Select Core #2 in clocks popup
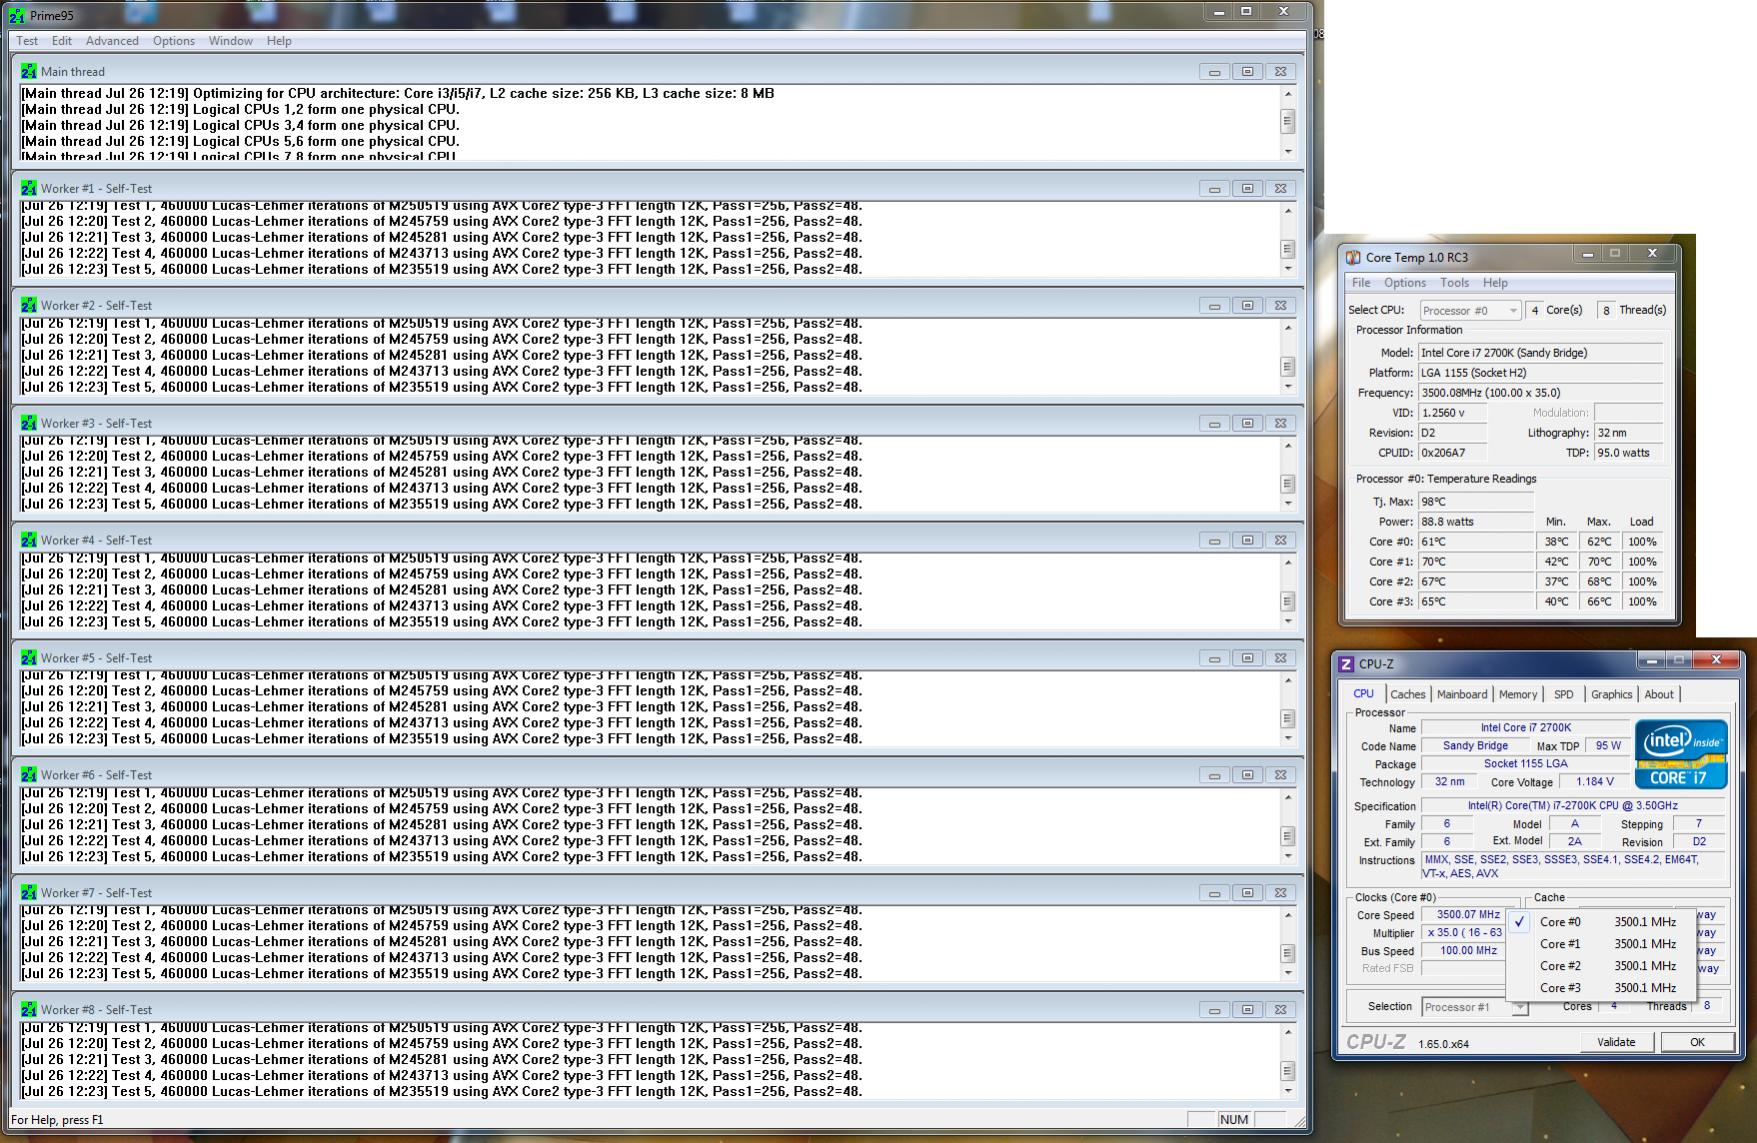The image size is (1757, 1143). 1600,966
